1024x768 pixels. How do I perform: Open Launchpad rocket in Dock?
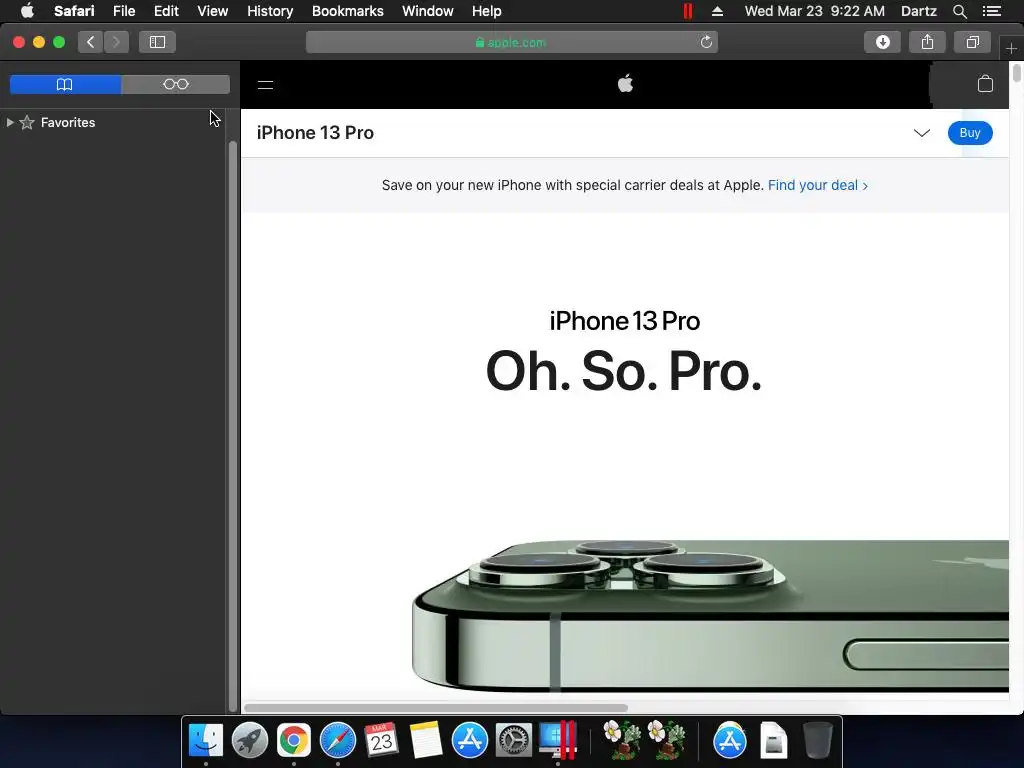click(x=249, y=740)
